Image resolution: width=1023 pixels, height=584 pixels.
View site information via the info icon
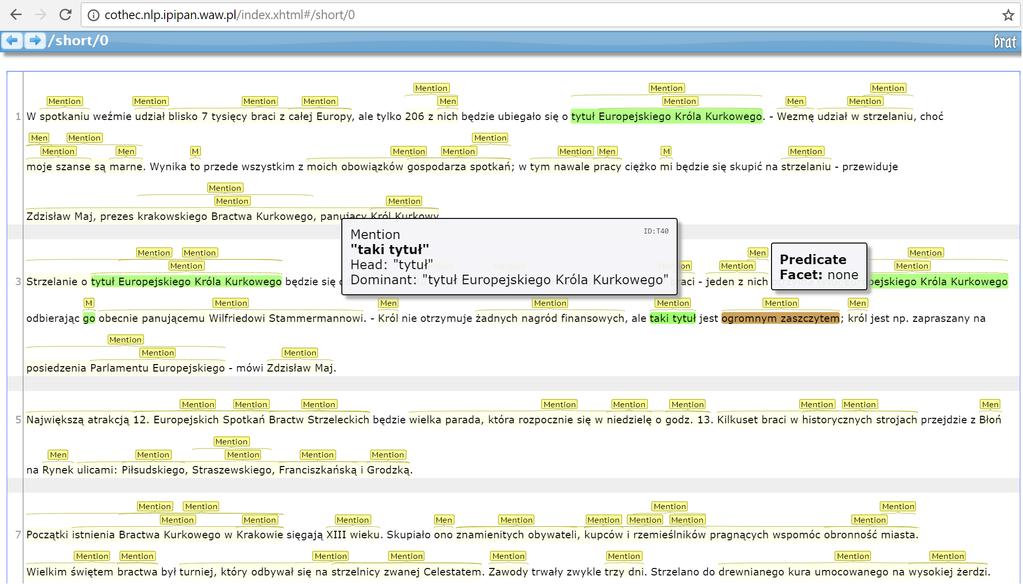click(x=93, y=15)
